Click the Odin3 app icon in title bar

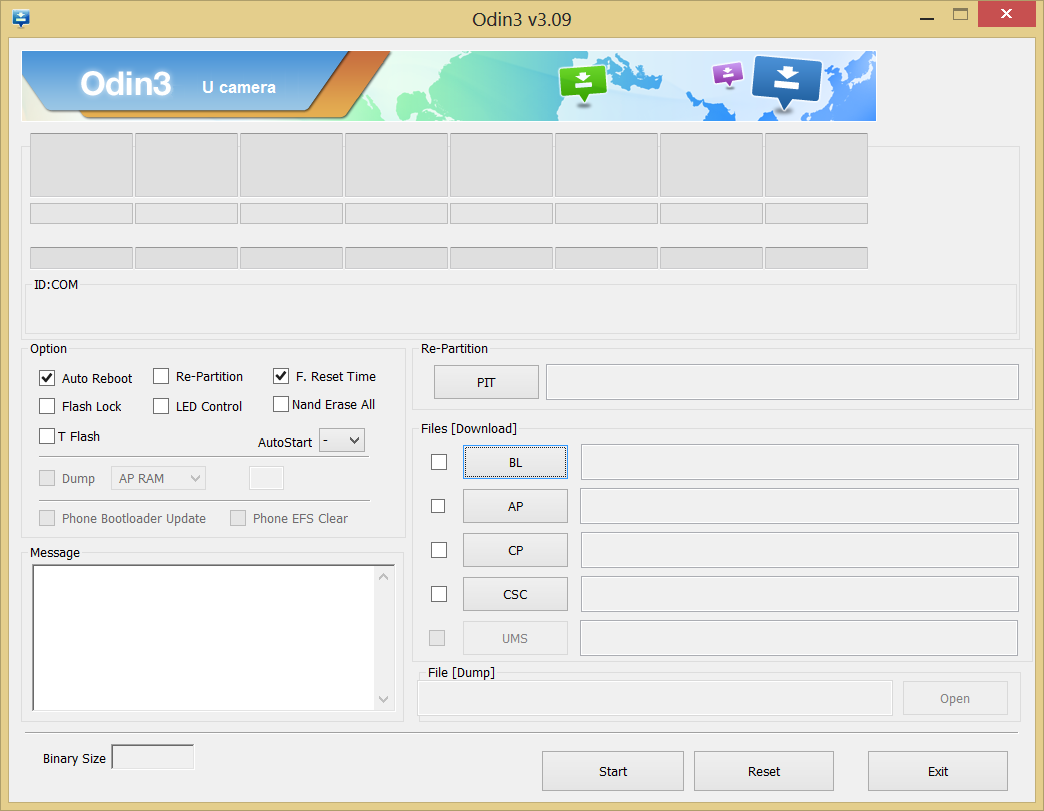(x=21, y=18)
